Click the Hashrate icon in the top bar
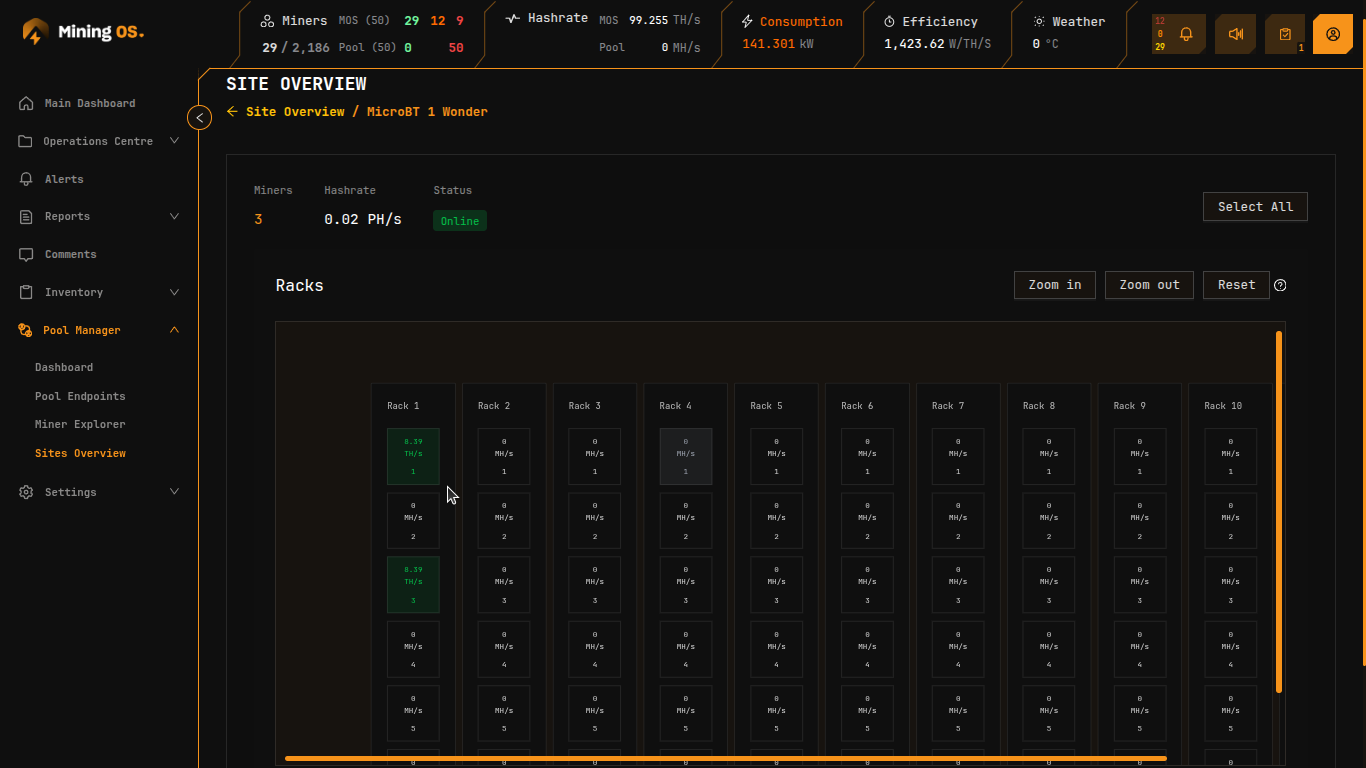 coord(512,17)
